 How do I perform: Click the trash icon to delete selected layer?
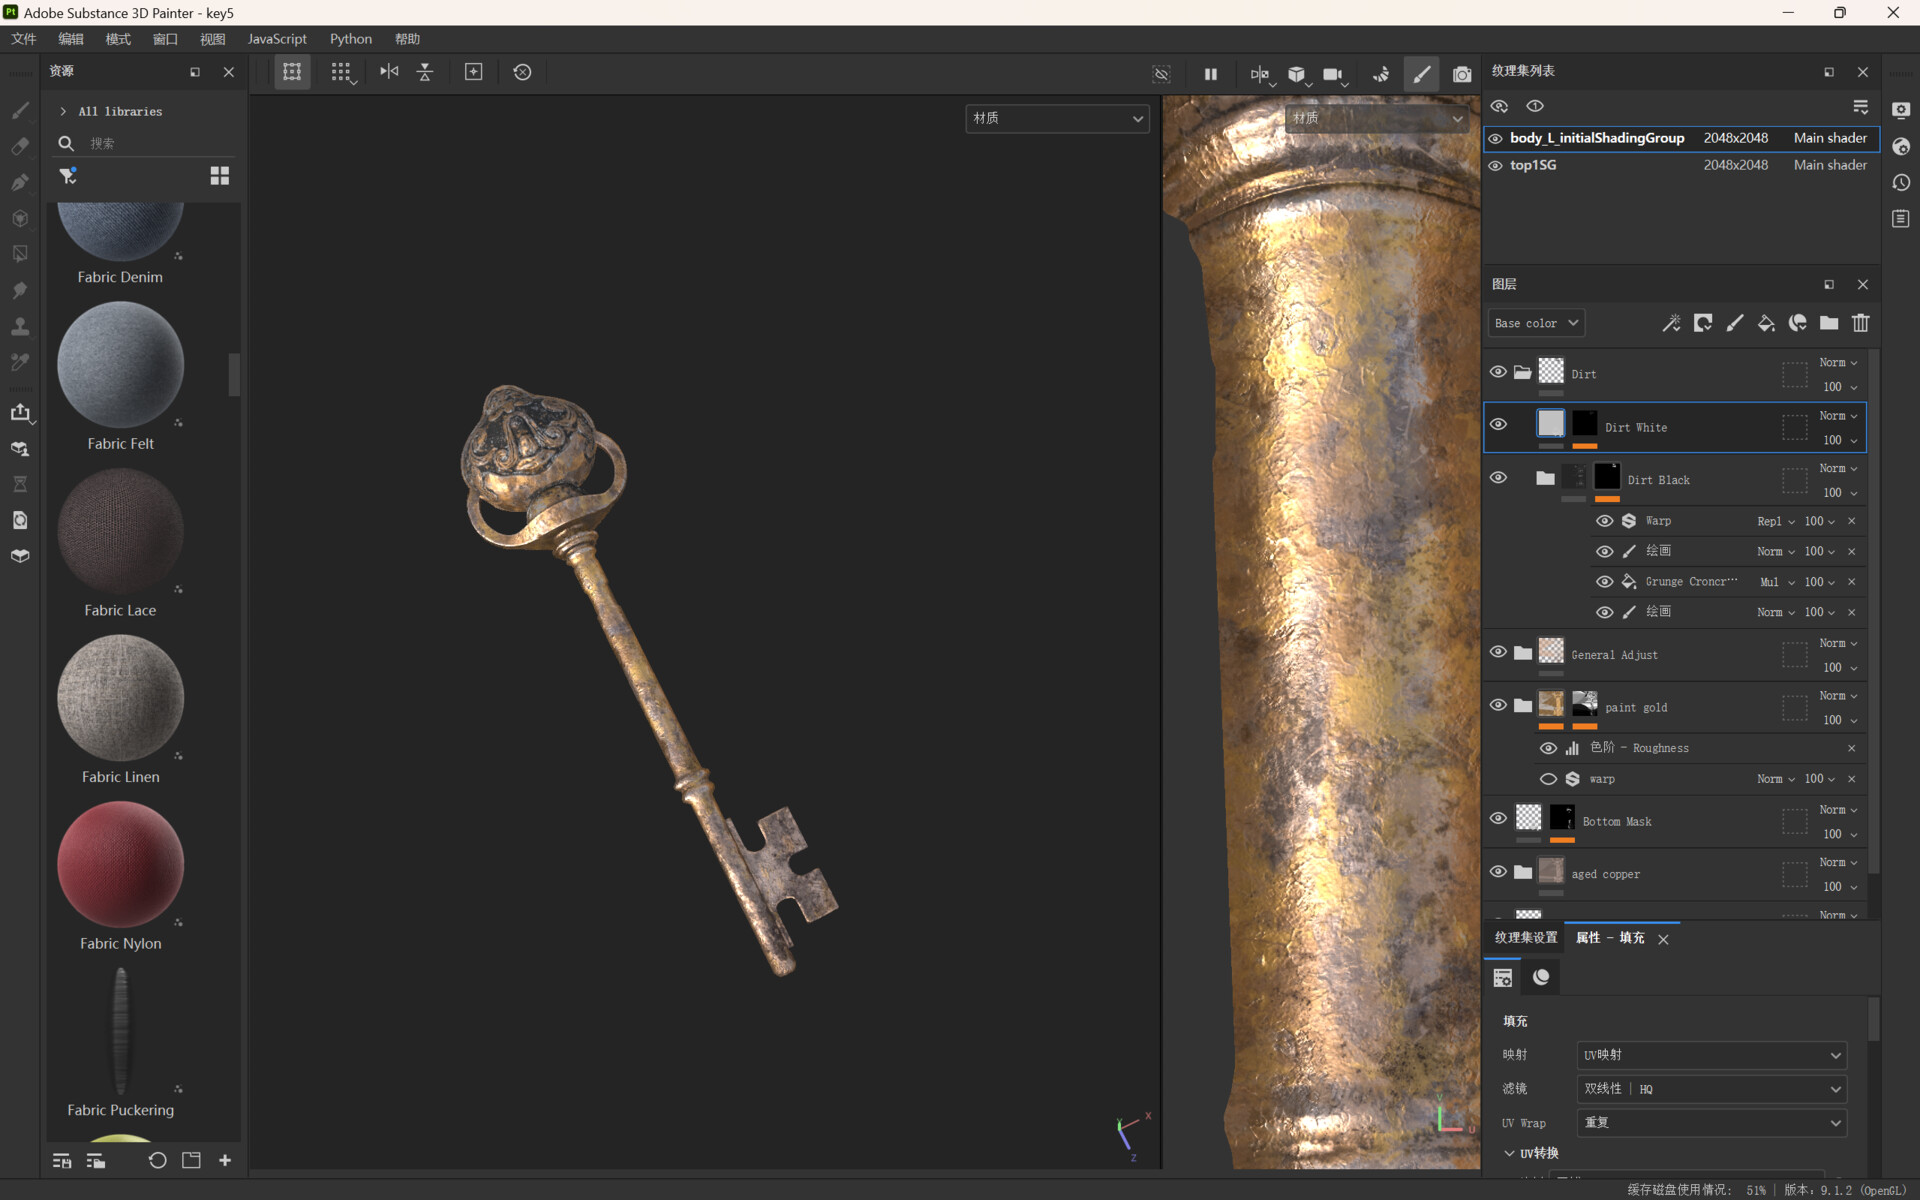point(1861,323)
